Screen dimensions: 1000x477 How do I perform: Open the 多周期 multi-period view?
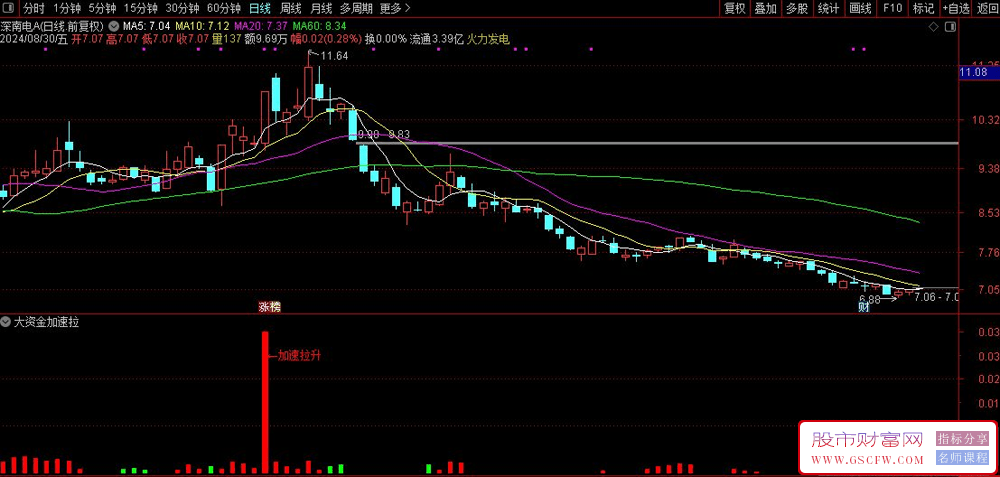(356, 8)
